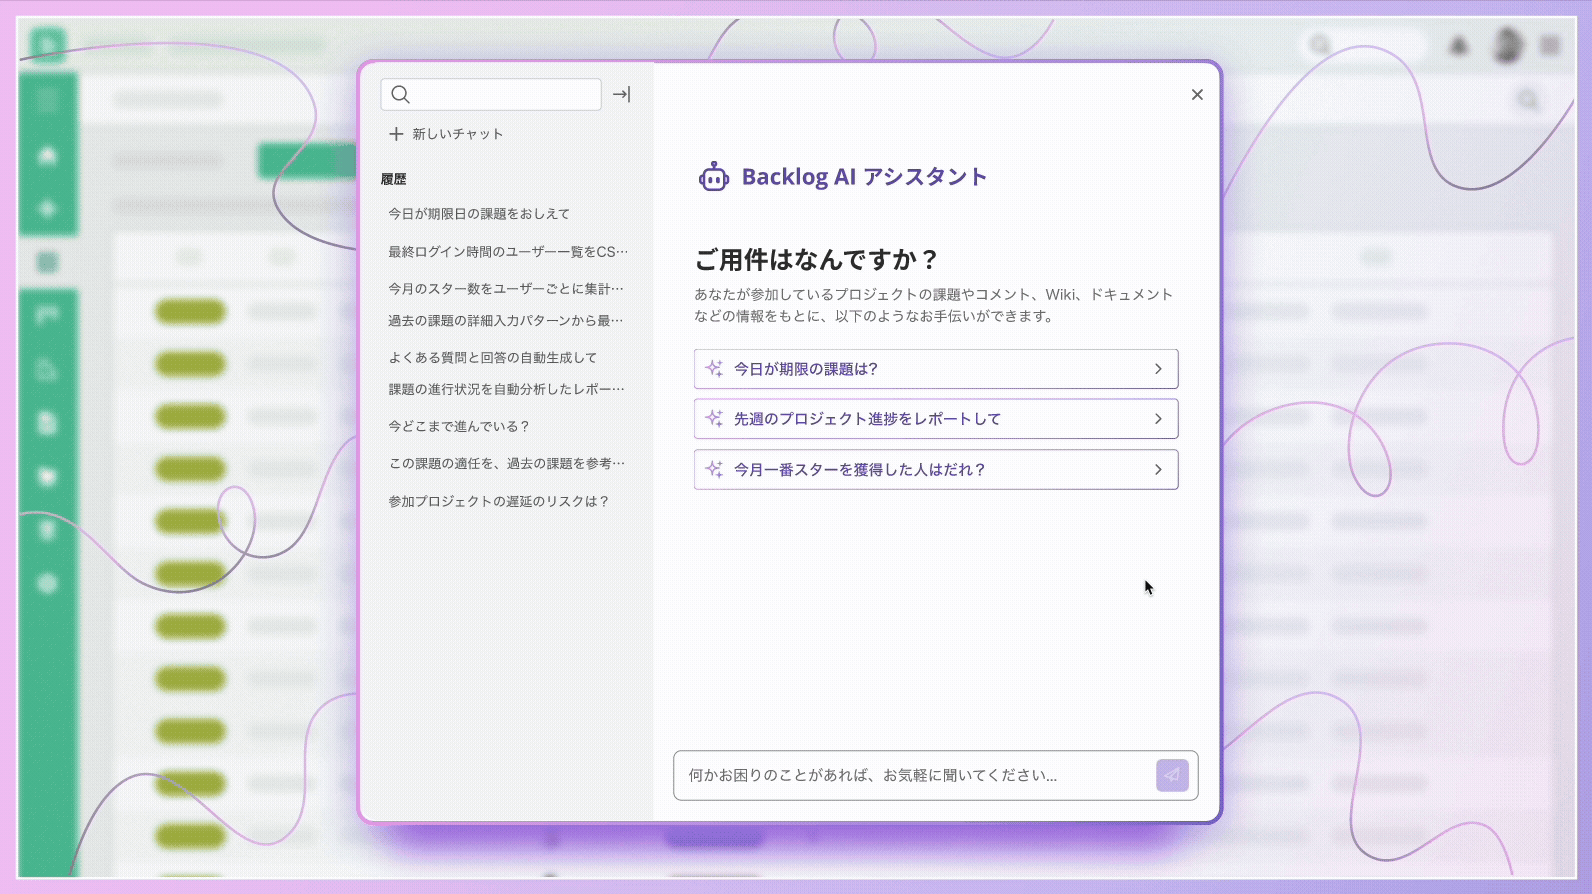
Task: Open history item 今月のスター数をユーザーごとに集計
Action: (x=506, y=289)
